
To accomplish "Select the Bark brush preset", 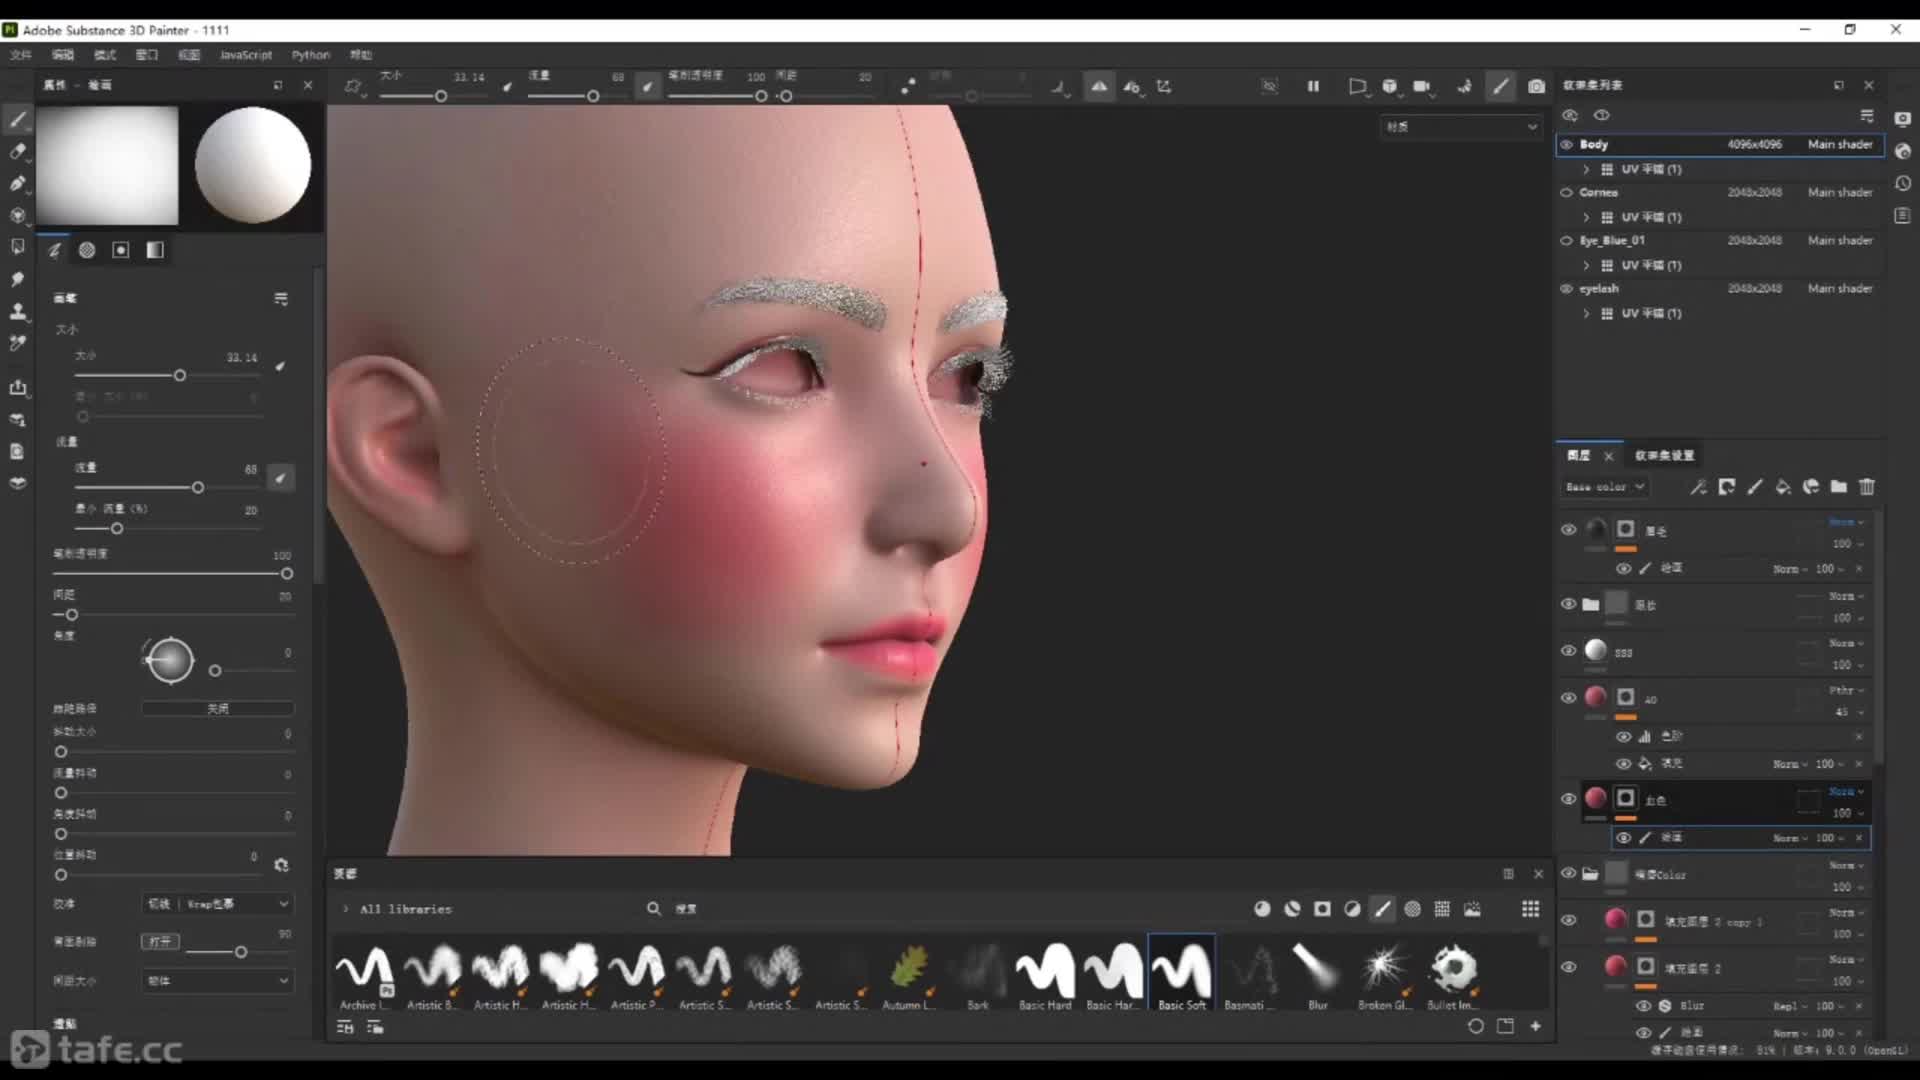I will pyautogui.click(x=977, y=974).
